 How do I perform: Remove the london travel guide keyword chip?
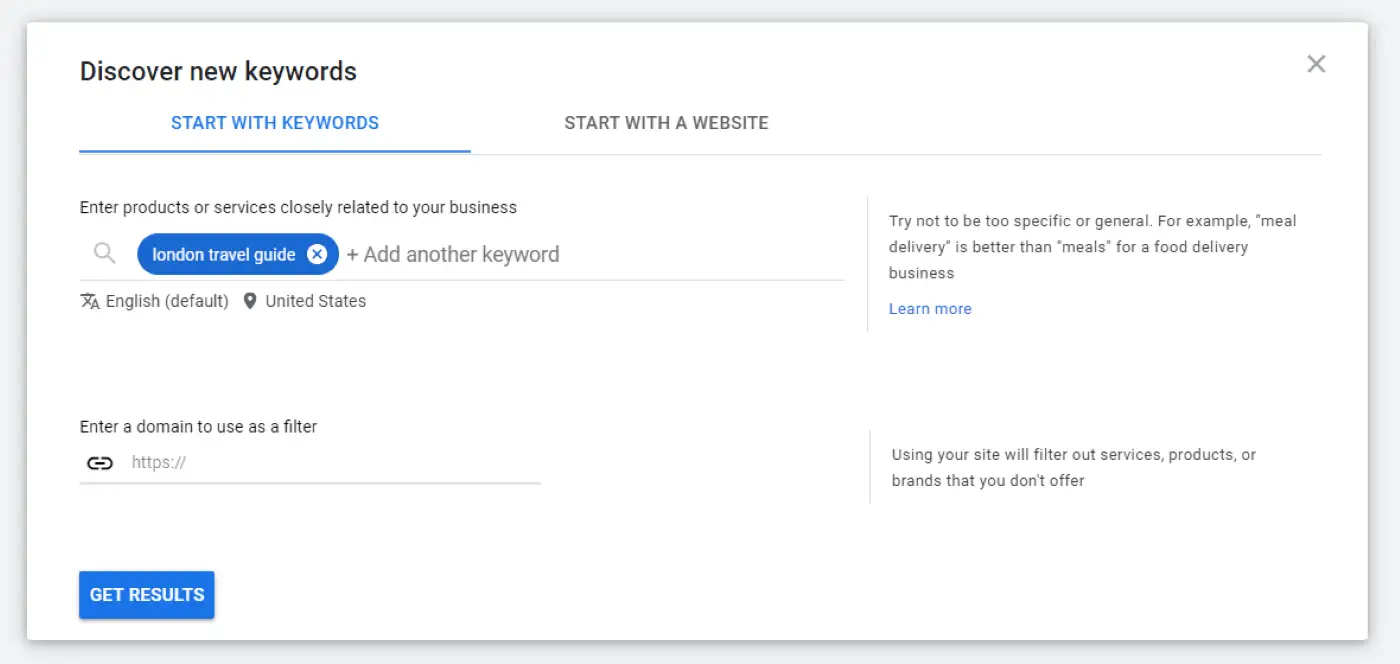pyautogui.click(x=317, y=254)
